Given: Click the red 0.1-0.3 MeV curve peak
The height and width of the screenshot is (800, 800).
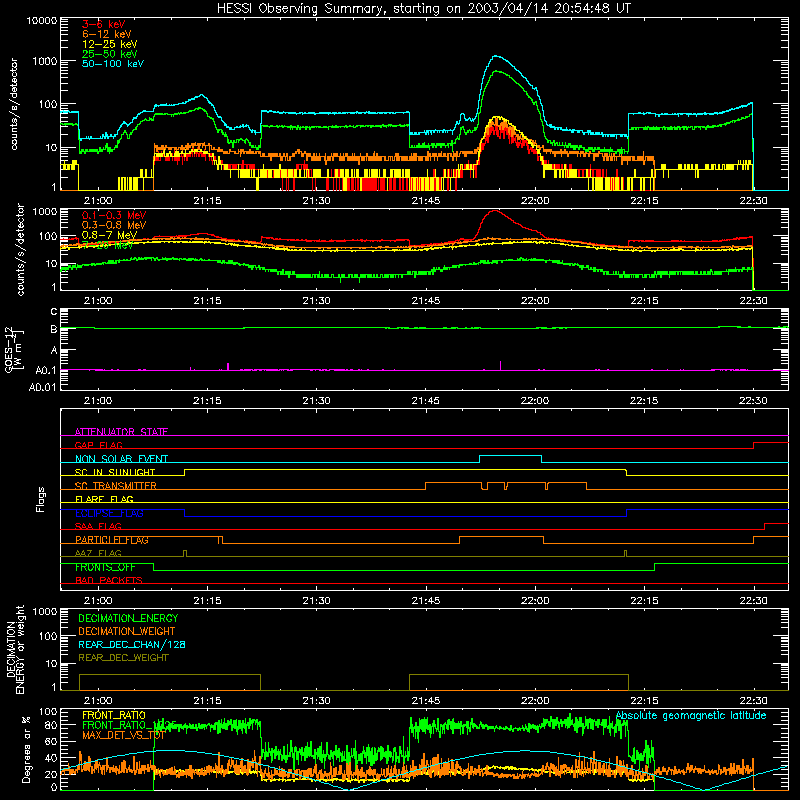Looking at the screenshot, I should tap(494, 211).
